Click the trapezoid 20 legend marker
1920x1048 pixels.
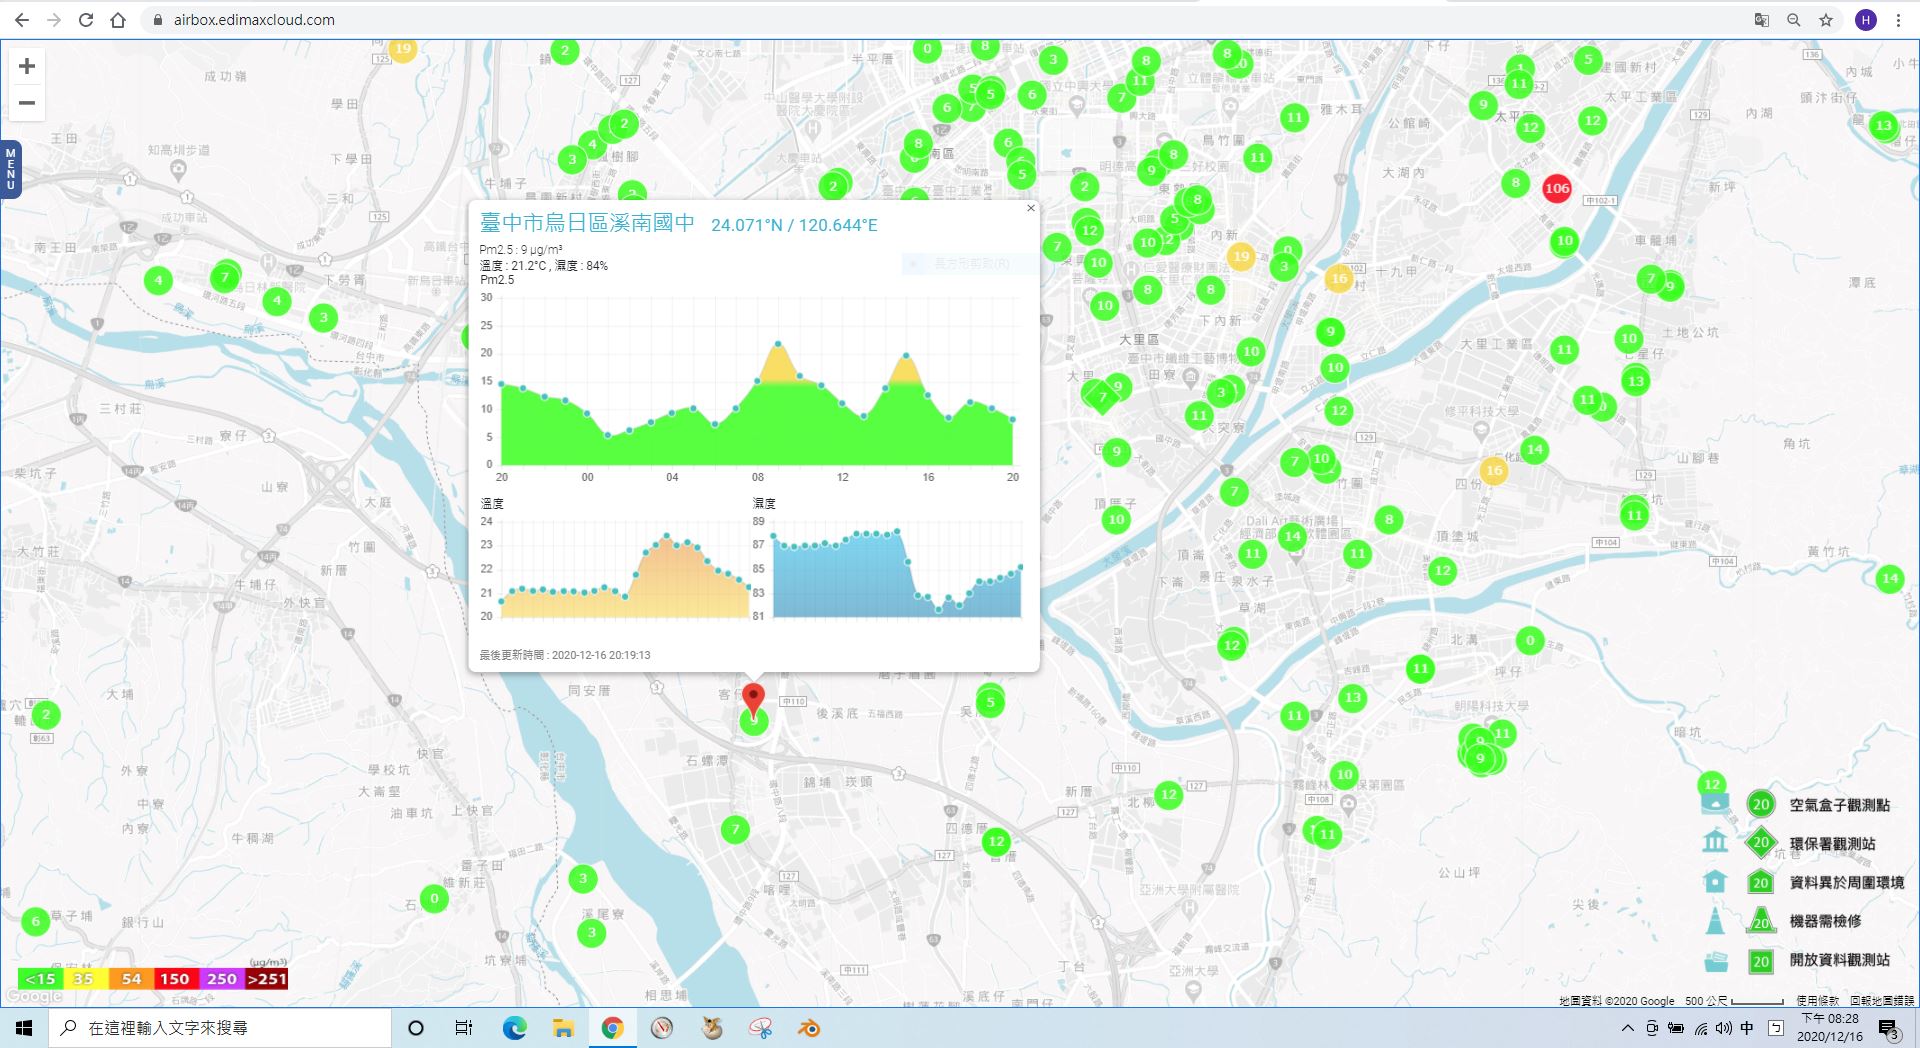(x=1761, y=921)
